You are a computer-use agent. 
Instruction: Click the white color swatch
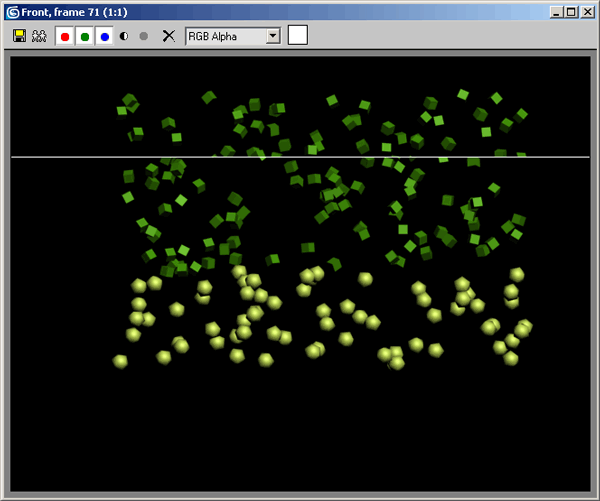coord(298,35)
